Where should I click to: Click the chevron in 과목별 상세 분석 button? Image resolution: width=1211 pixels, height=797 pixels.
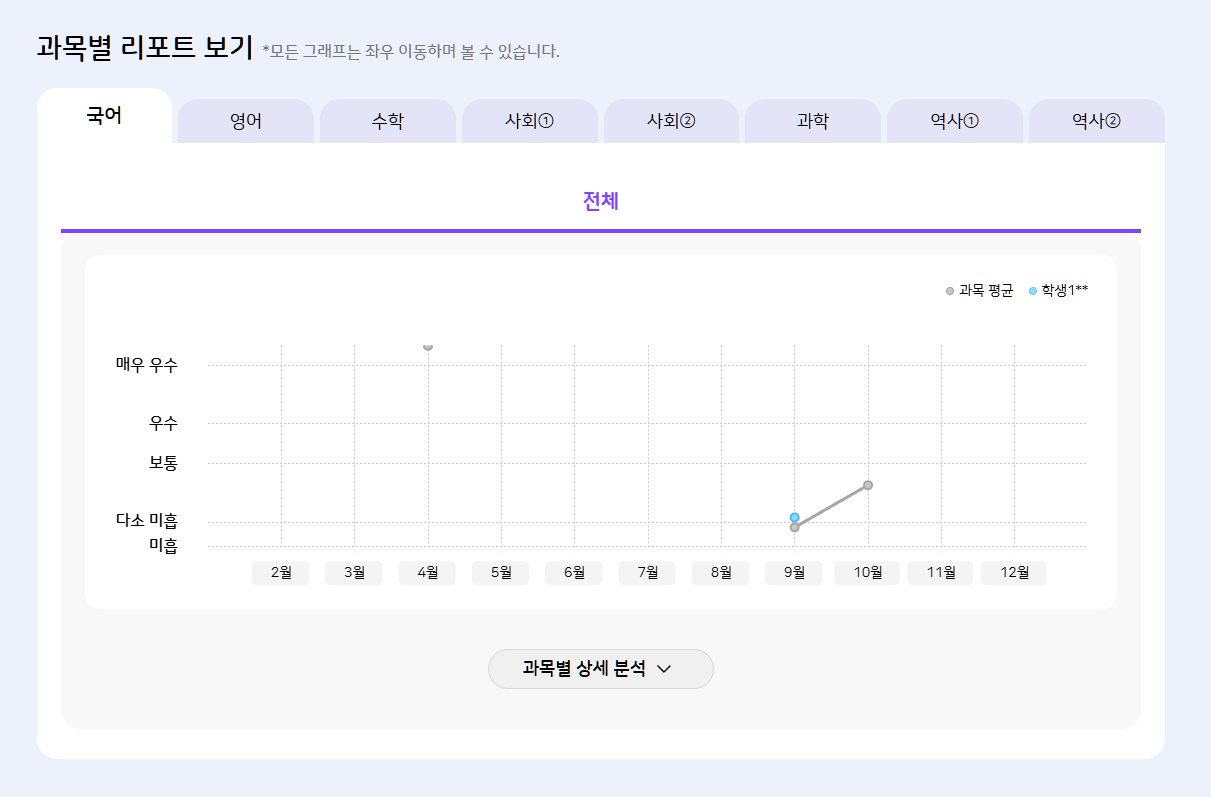pyautogui.click(x=663, y=669)
